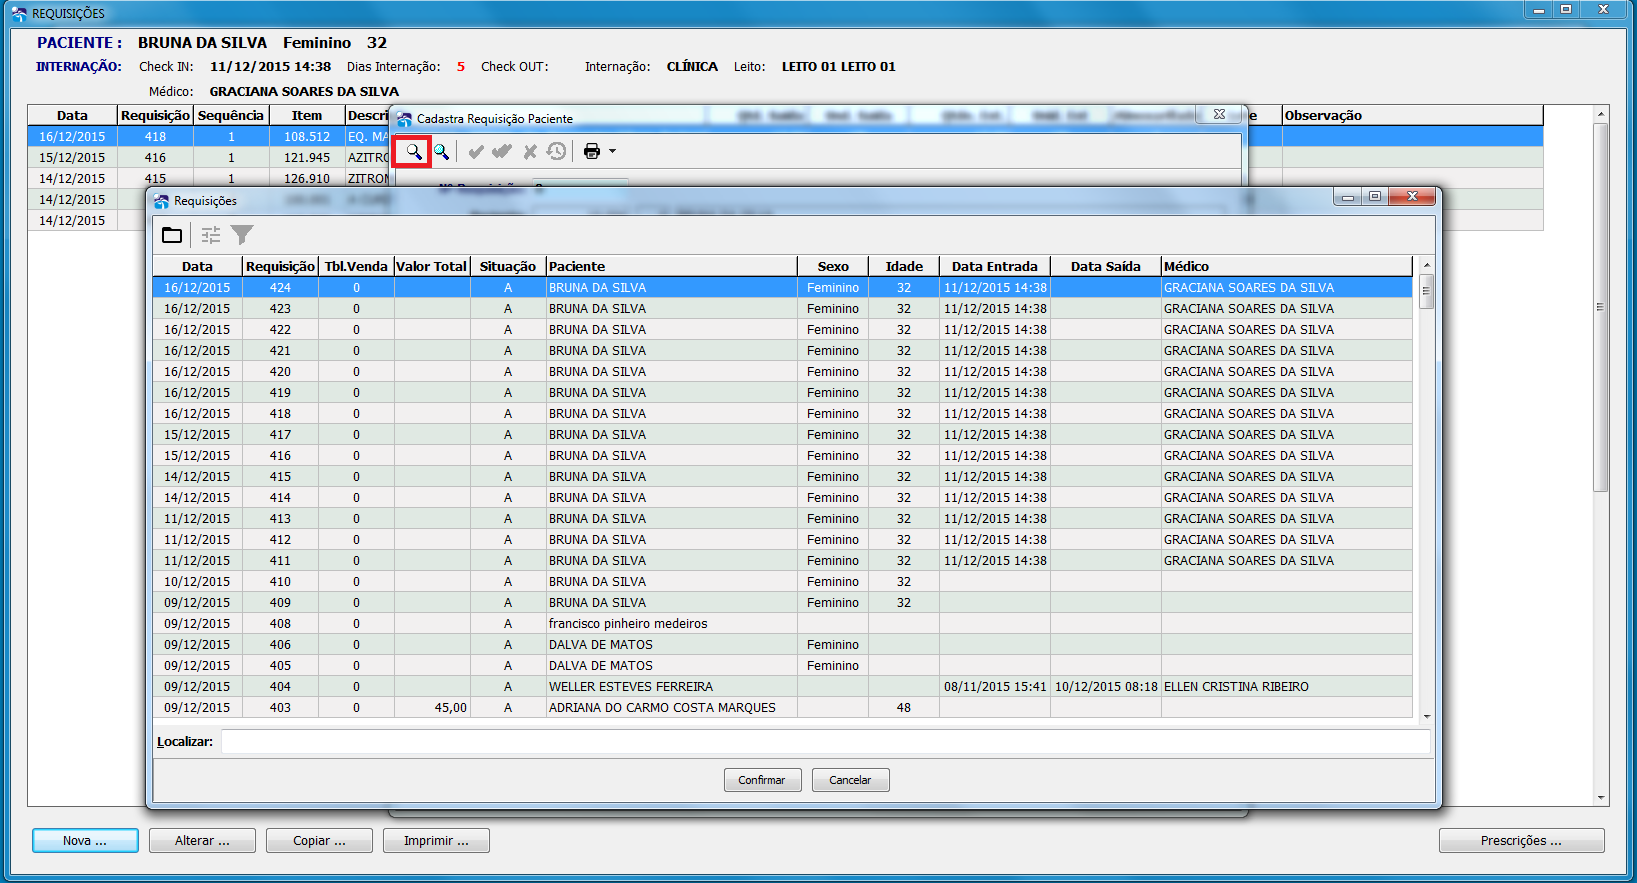Click item 126.910 in main table
This screenshot has height=883, width=1637.
coord(307,179)
